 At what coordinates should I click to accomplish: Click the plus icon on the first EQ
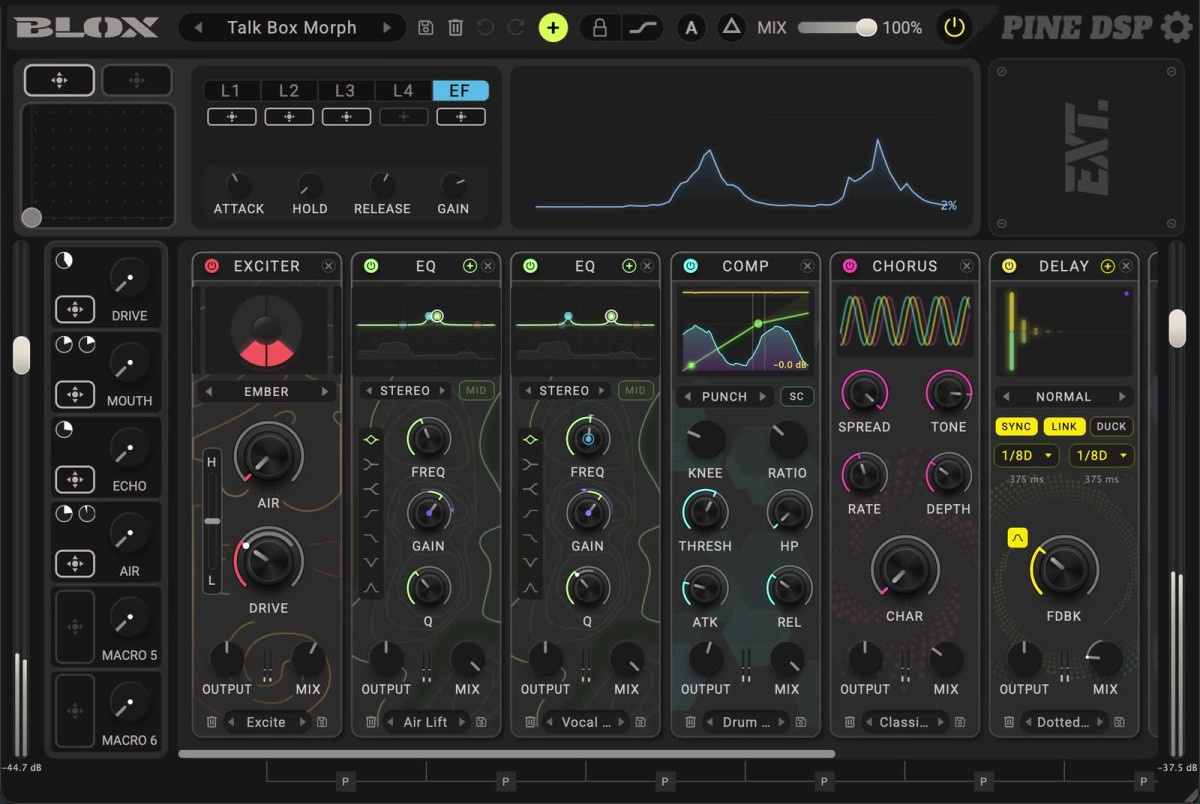470,266
